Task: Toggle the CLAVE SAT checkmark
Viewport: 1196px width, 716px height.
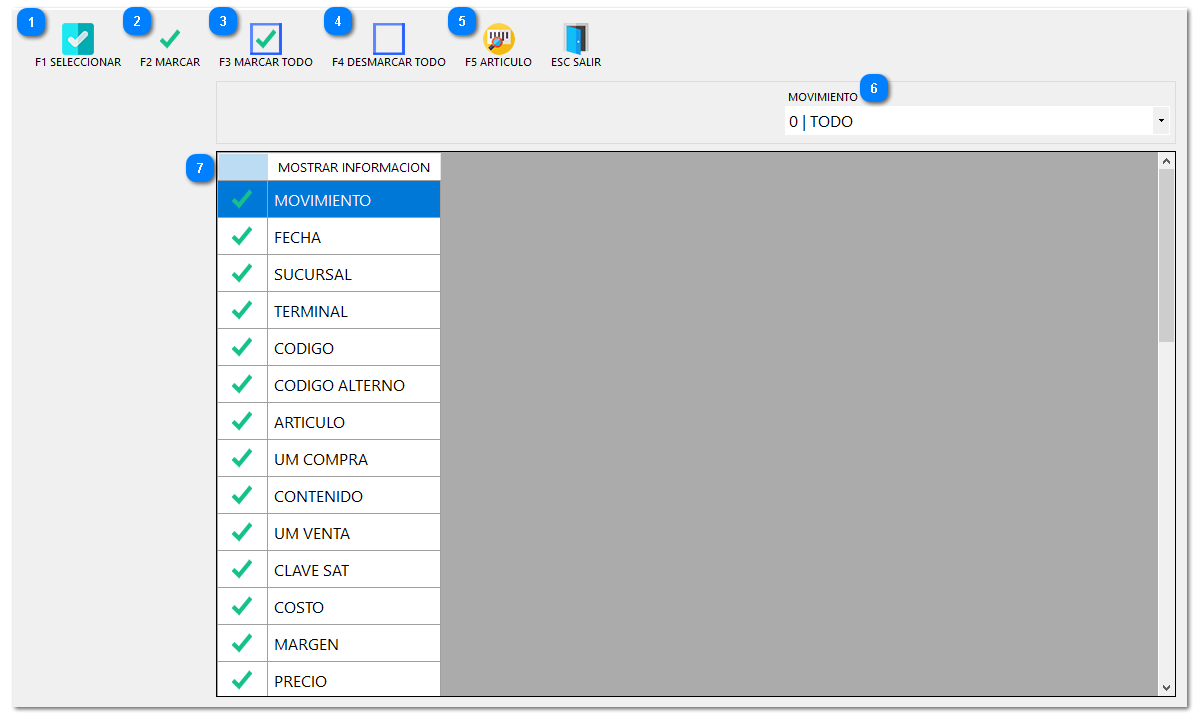Action: (x=242, y=570)
